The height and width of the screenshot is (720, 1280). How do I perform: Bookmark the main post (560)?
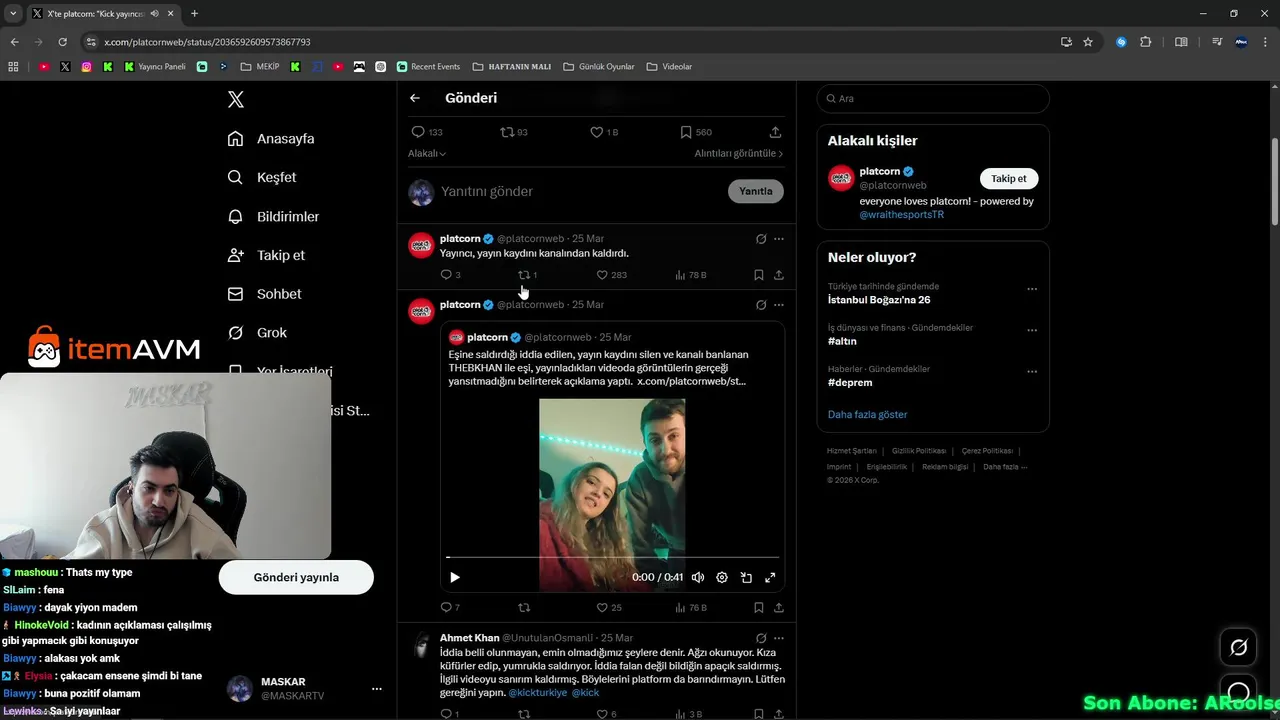click(x=696, y=132)
